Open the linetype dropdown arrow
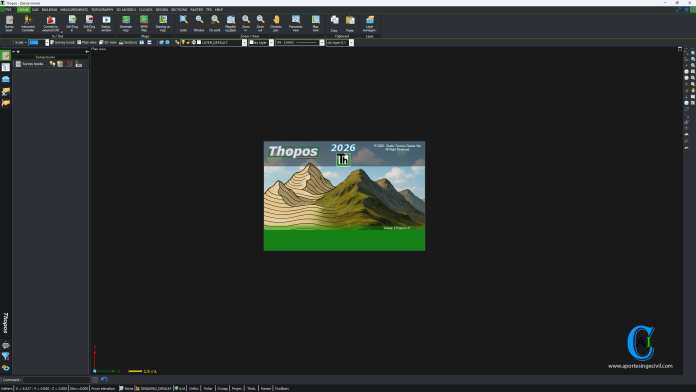The width and height of the screenshot is (696, 392). (322, 43)
